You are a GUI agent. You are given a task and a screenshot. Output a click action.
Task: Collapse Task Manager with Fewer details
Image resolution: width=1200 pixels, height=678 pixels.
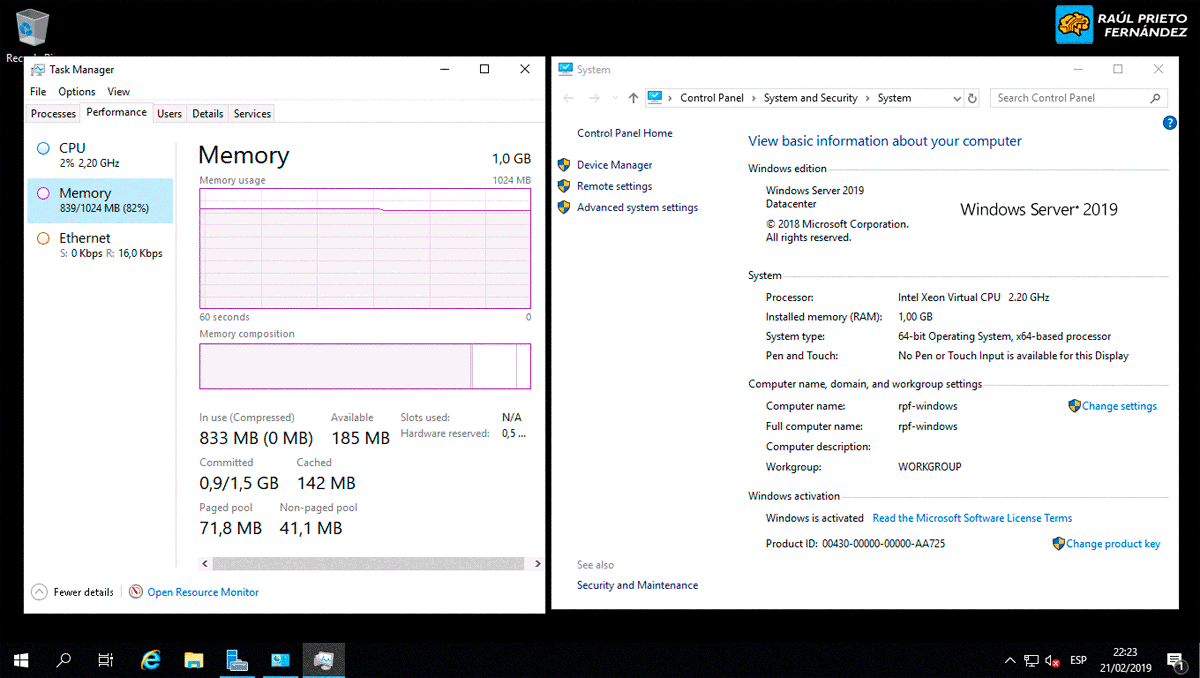tap(73, 592)
